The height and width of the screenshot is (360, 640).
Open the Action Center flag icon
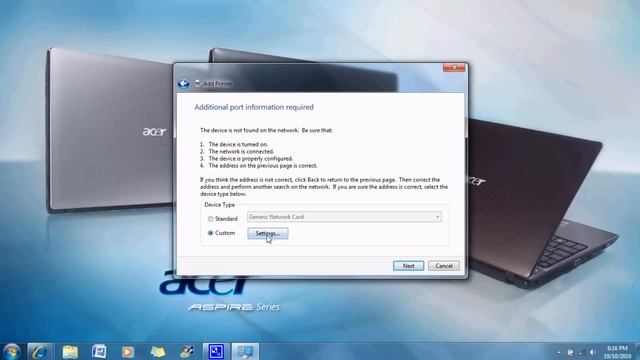[x=570, y=352]
